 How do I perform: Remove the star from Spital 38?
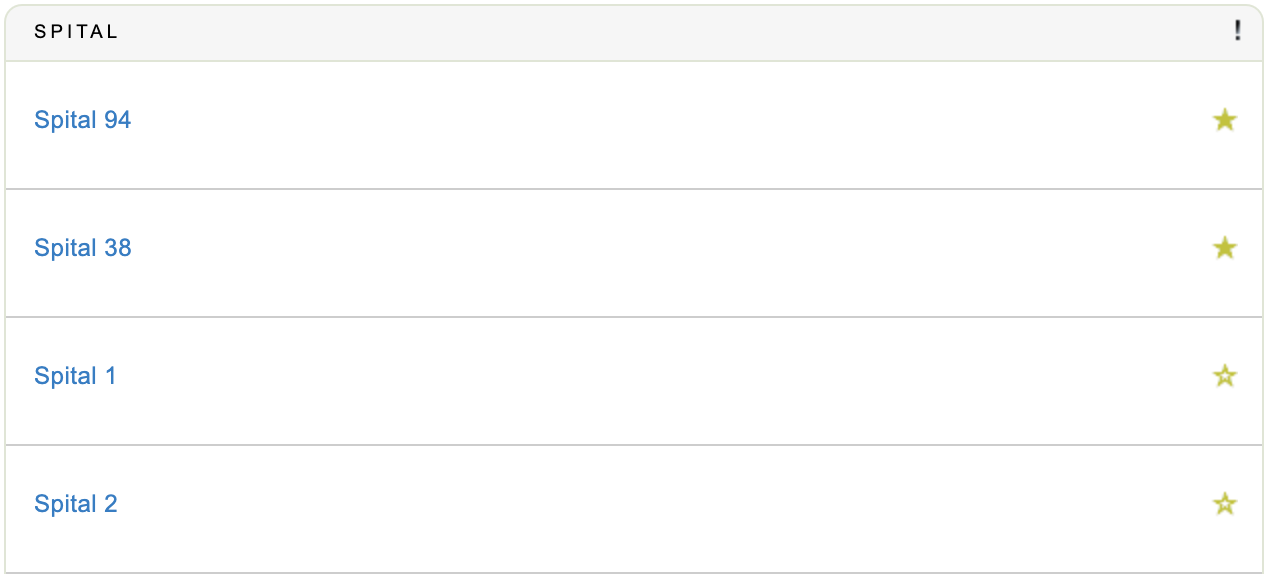(1224, 248)
